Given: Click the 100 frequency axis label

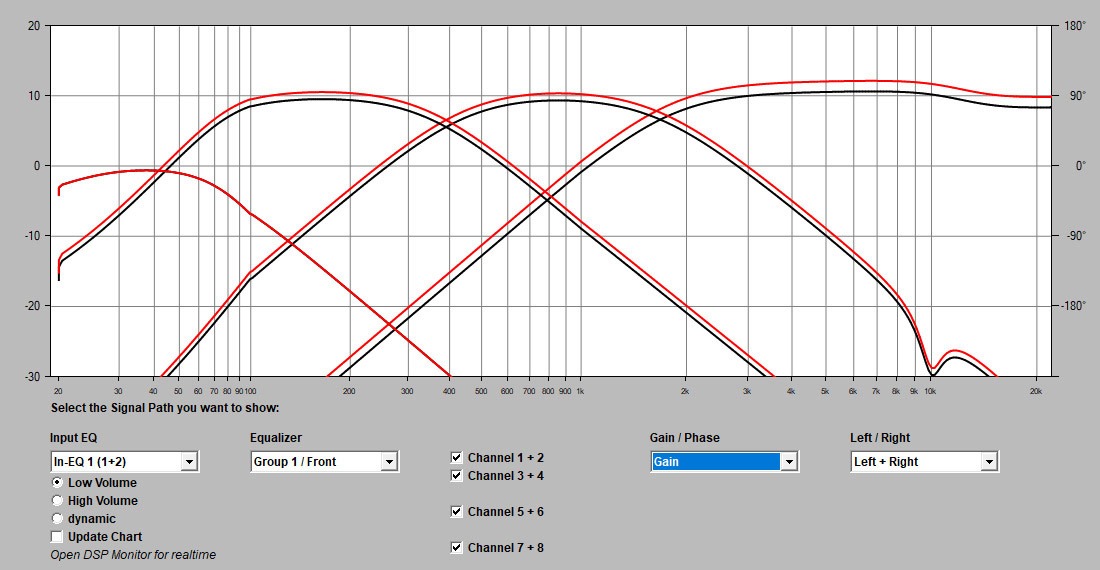Looking at the screenshot, I should 250,391.
